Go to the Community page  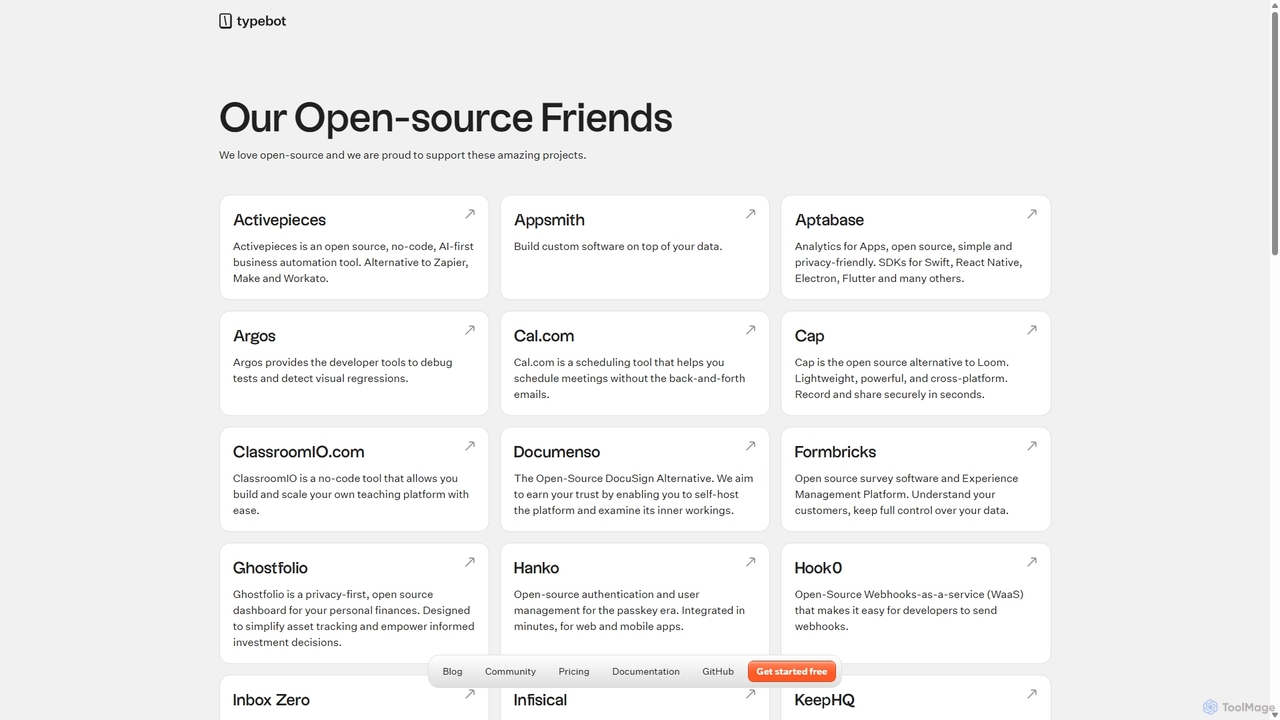[x=510, y=672]
